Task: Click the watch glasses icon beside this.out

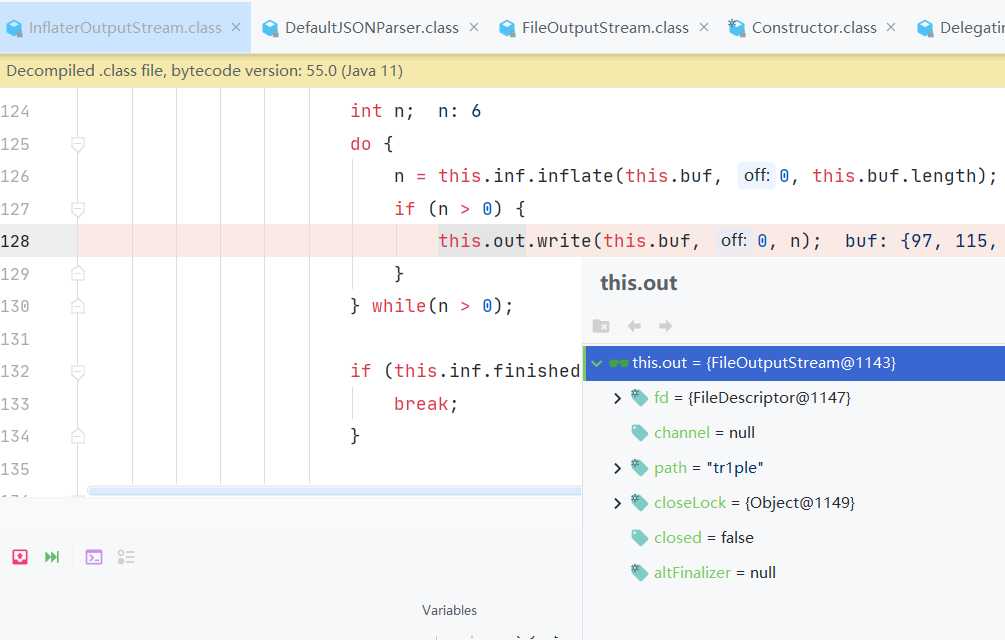Action: coord(619,363)
